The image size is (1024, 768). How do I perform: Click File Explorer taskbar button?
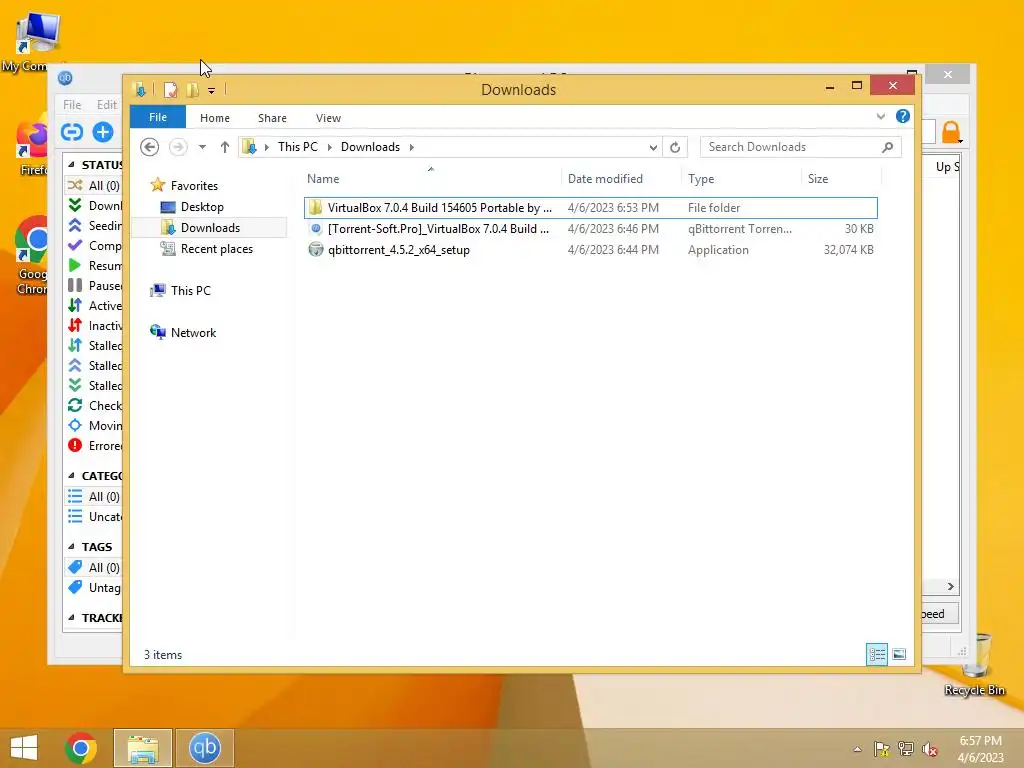(x=143, y=748)
